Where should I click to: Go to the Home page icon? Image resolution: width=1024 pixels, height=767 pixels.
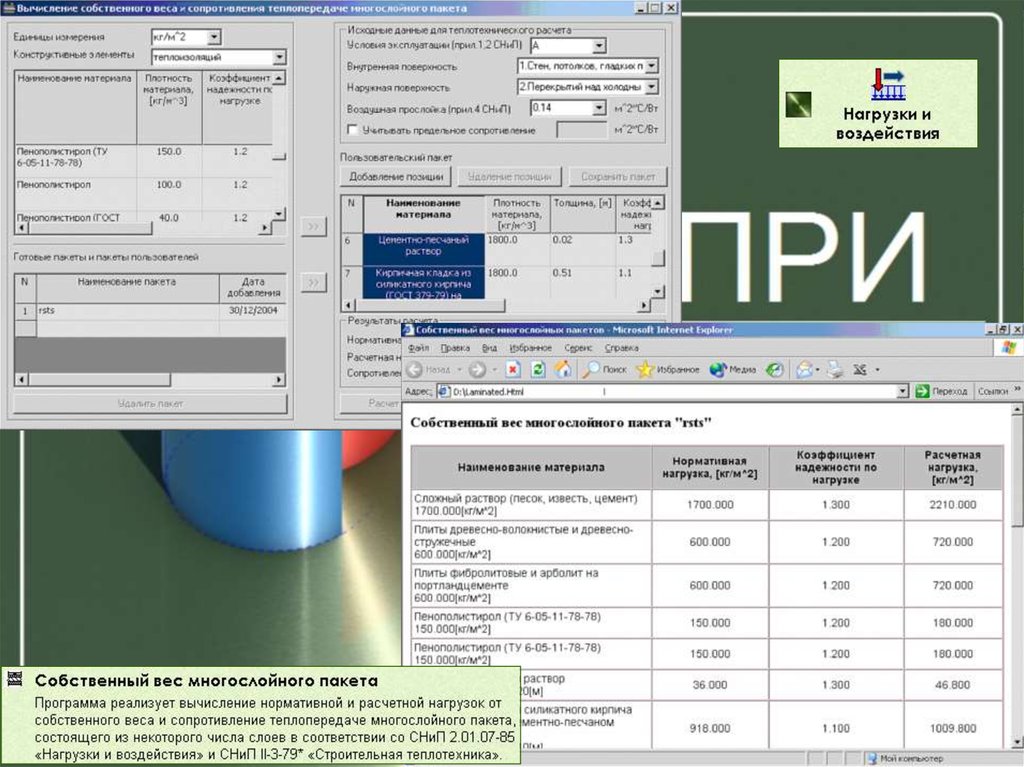click(563, 369)
